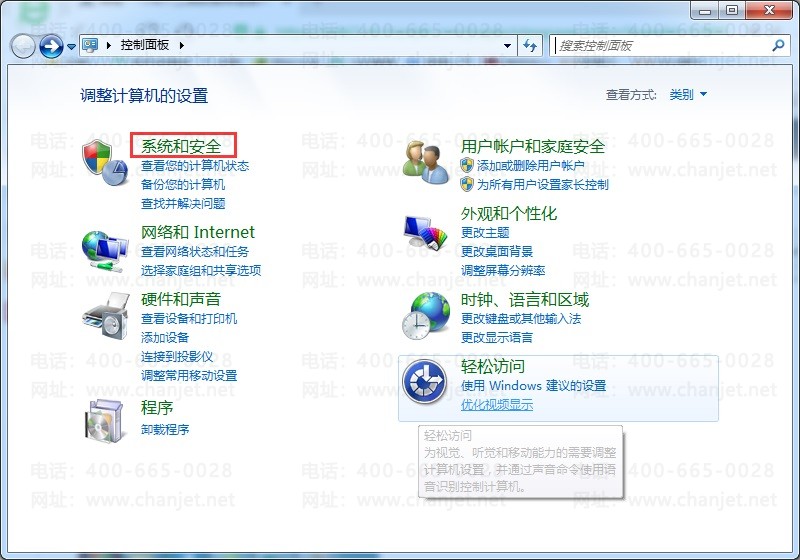Open 硬件和声音 category
This screenshot has height=560, width=800.
click(x=181, y=299)
